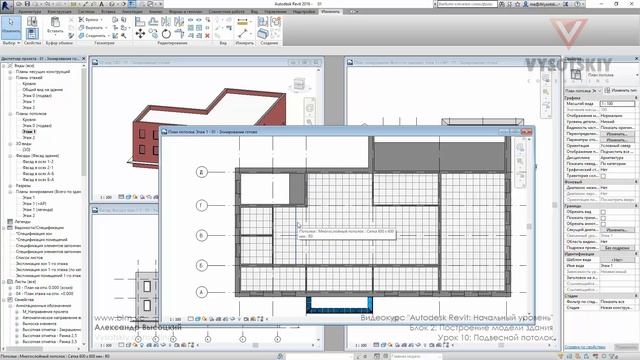This screenshot has width=640, height=360.
Task: Select the Offset tool icon
Action: click(153, 22)
